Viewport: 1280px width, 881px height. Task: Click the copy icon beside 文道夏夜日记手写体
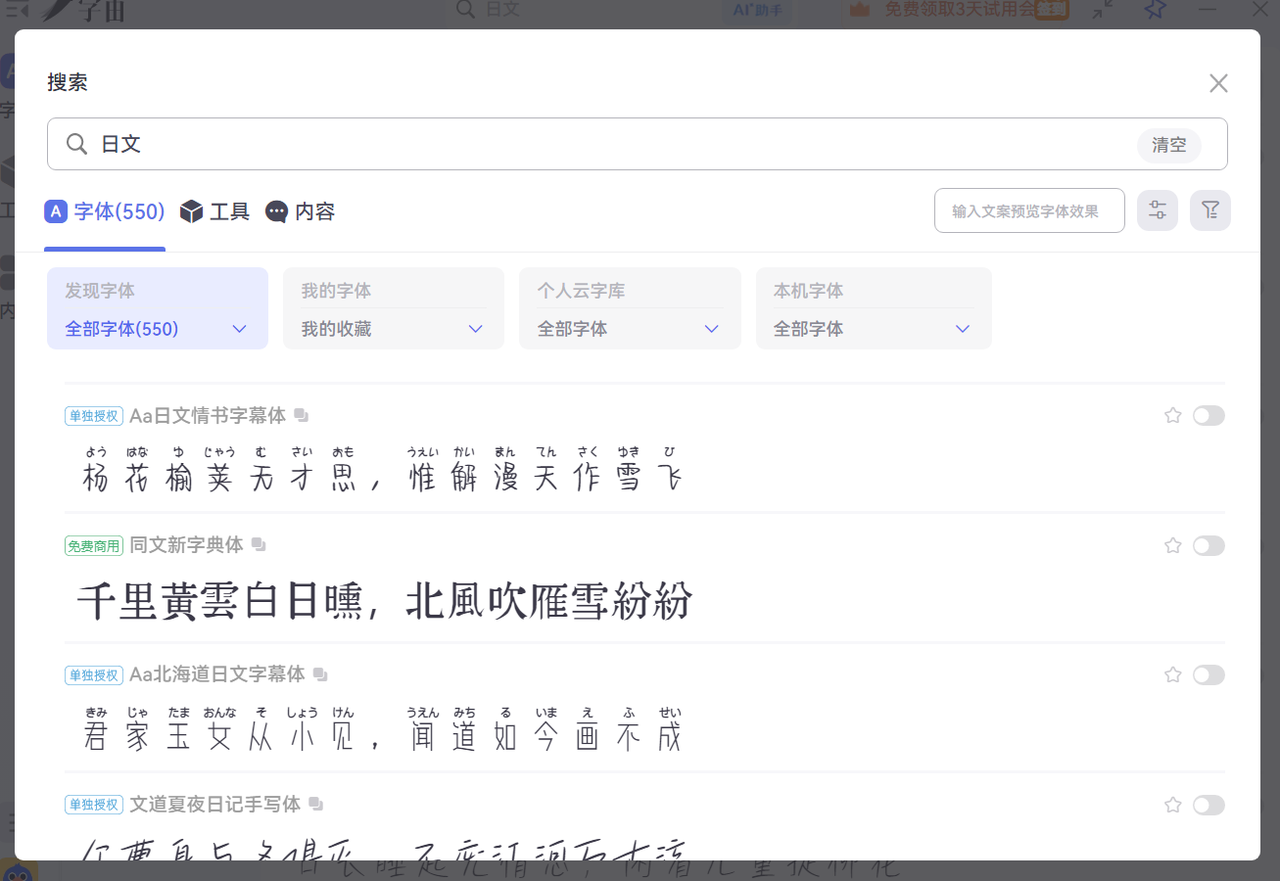(x=316, y=804)
